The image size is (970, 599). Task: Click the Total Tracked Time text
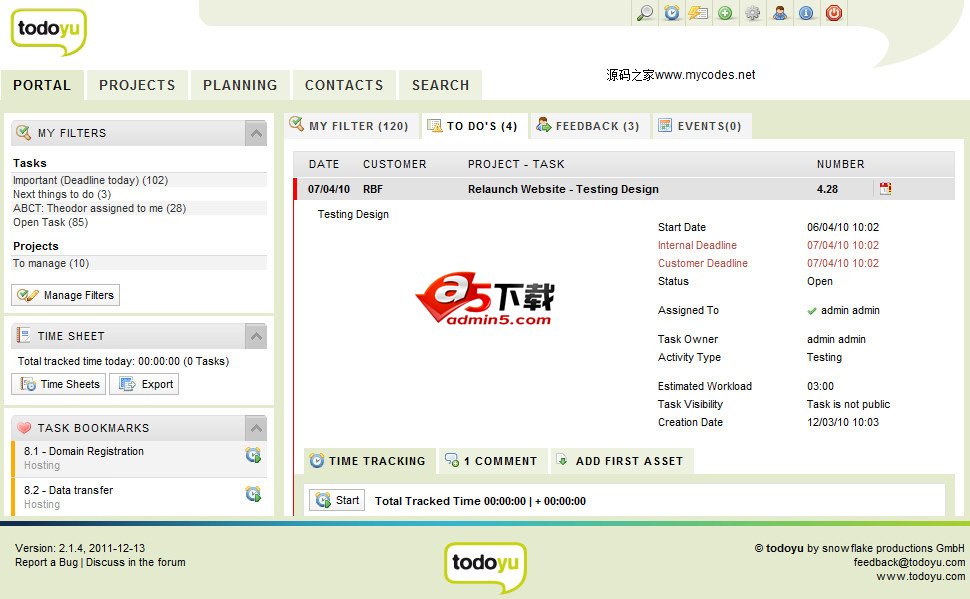tap(480, 501)
